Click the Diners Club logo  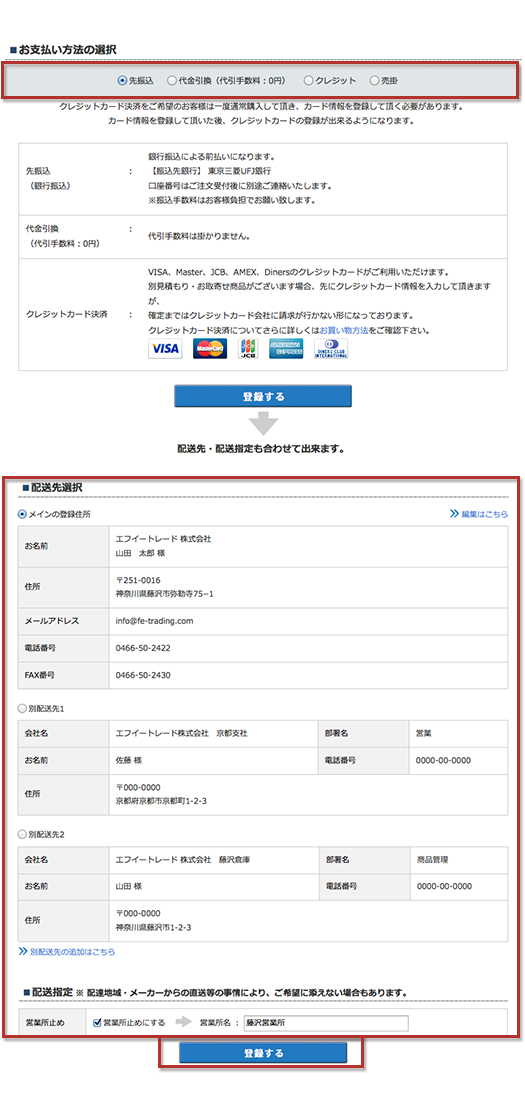[331, 349]
